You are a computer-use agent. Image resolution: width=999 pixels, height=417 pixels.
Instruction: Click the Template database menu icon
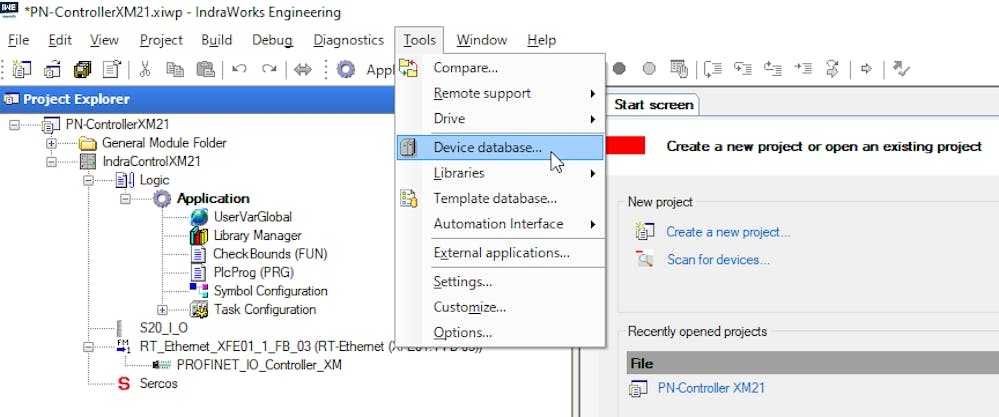click(408, 199)
